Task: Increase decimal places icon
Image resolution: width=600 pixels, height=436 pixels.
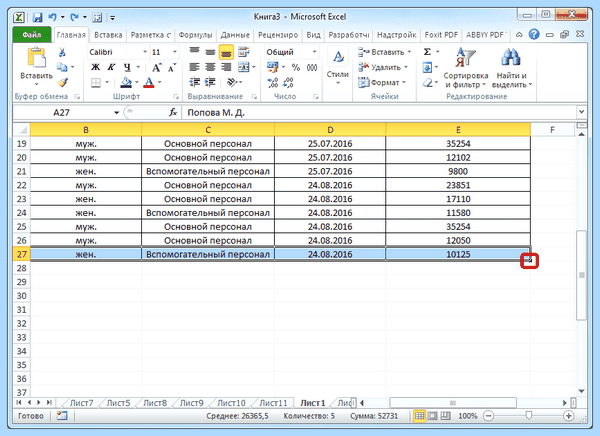Action: tap(272, 82)
